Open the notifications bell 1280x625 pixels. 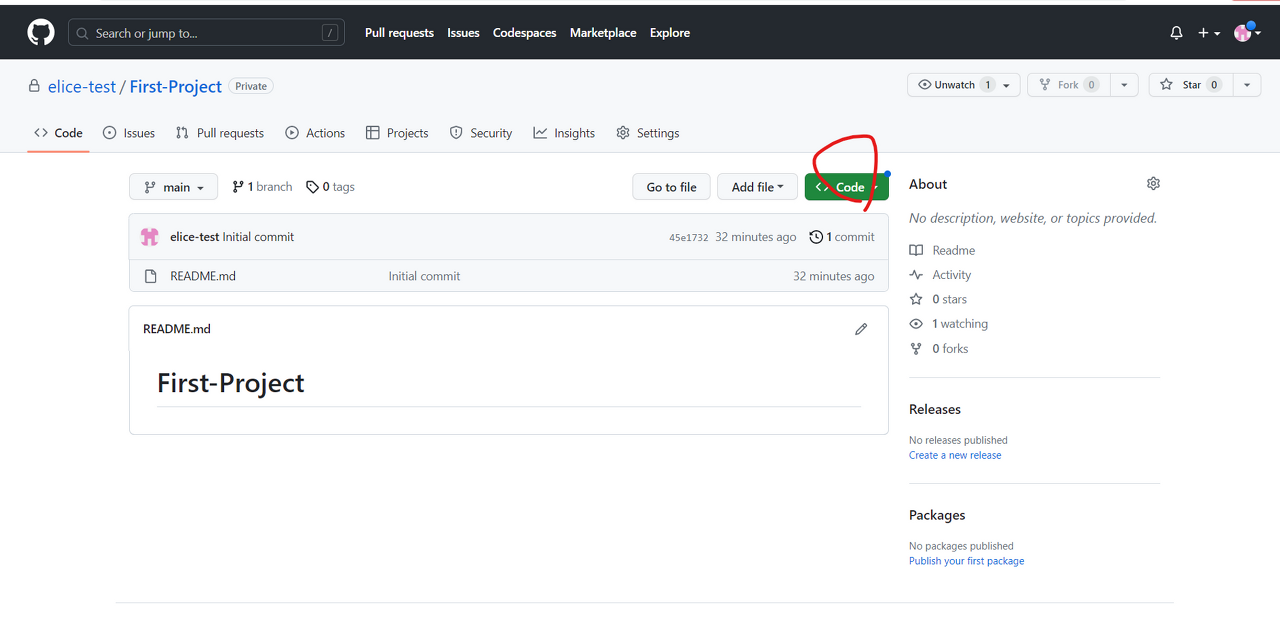click(1176, 33)
